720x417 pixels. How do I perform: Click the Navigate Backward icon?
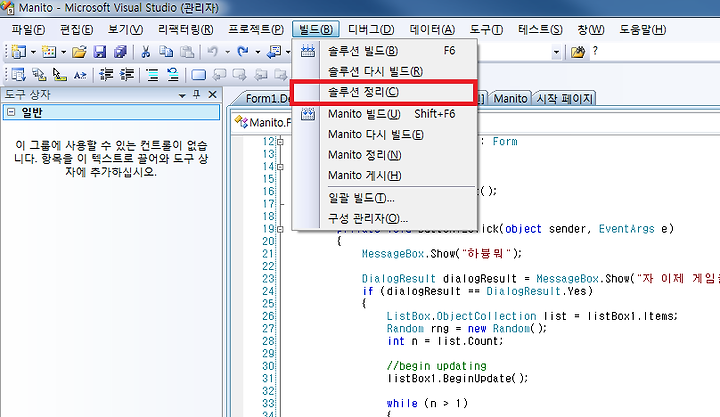(274, 52)
